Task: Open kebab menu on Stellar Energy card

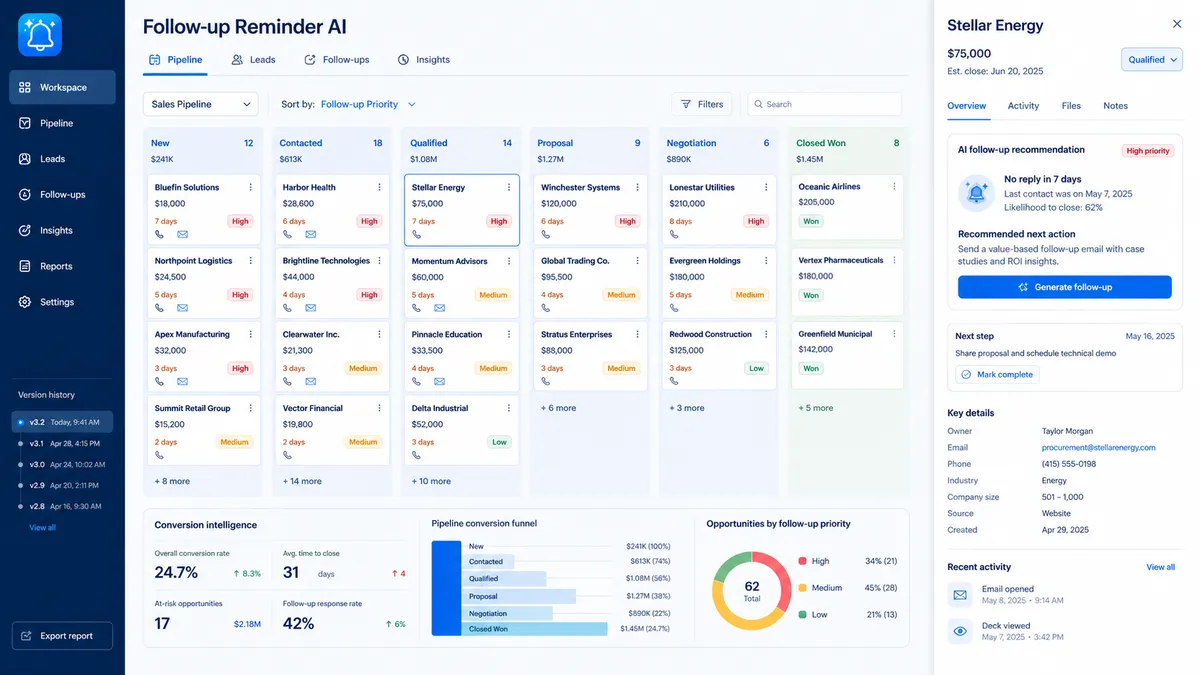Action: pyautogui.click(x=508, y=187)
